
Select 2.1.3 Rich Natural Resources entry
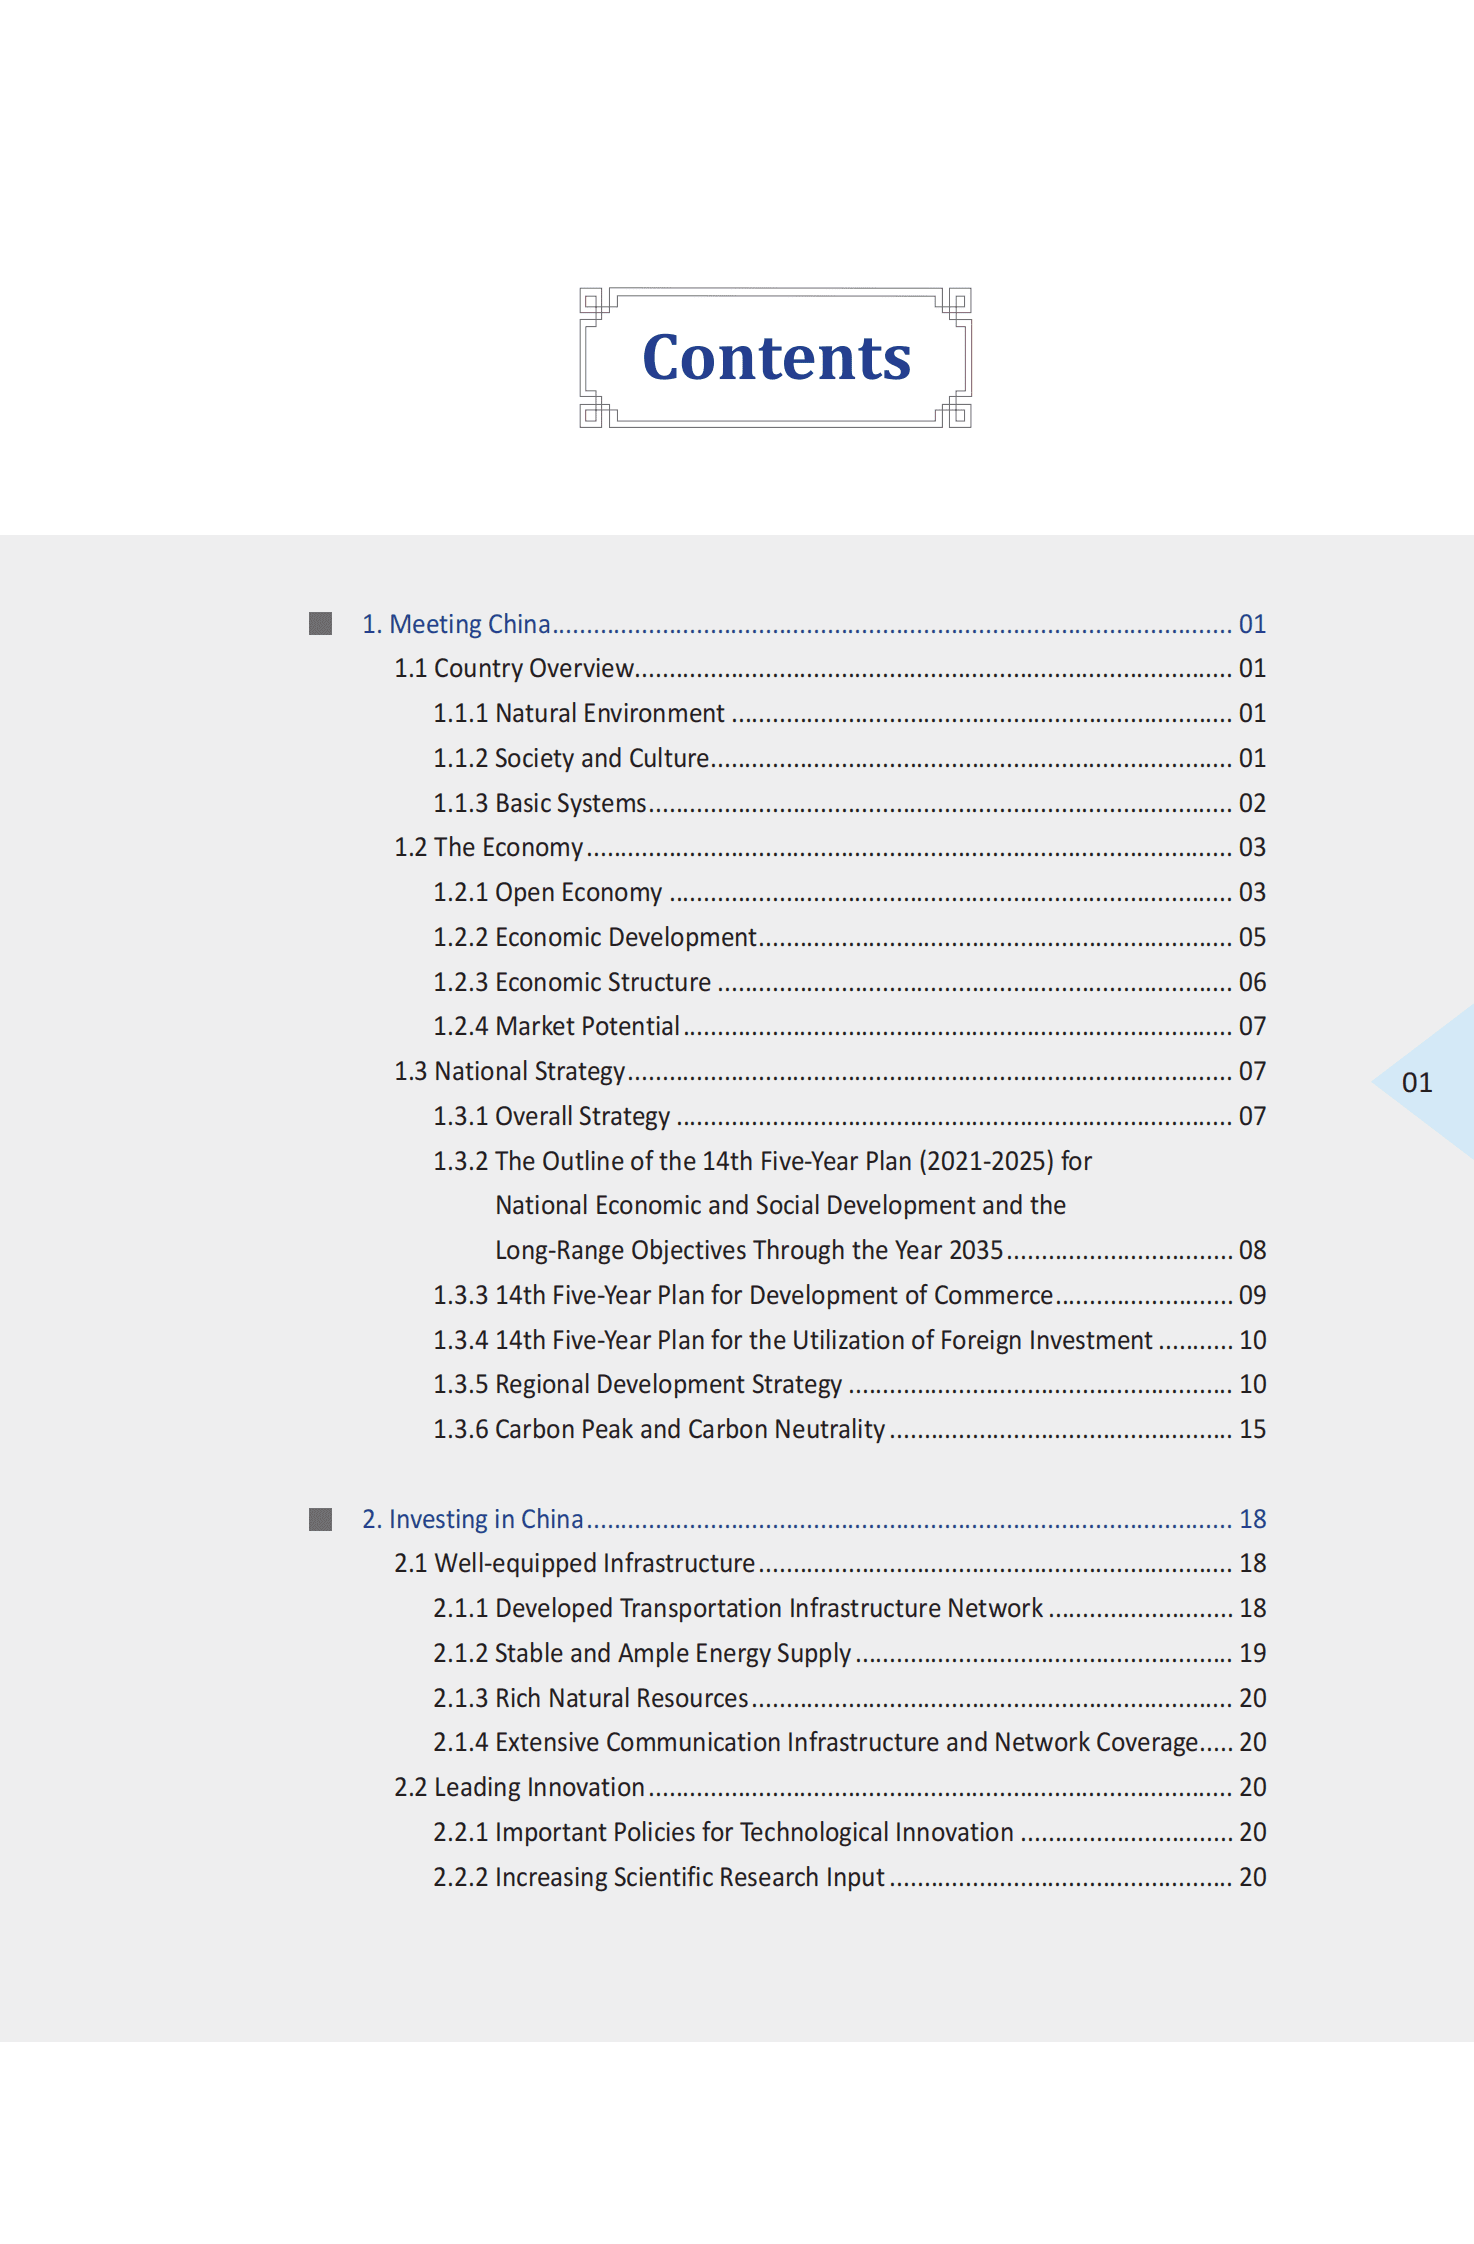pos(590,1698)
